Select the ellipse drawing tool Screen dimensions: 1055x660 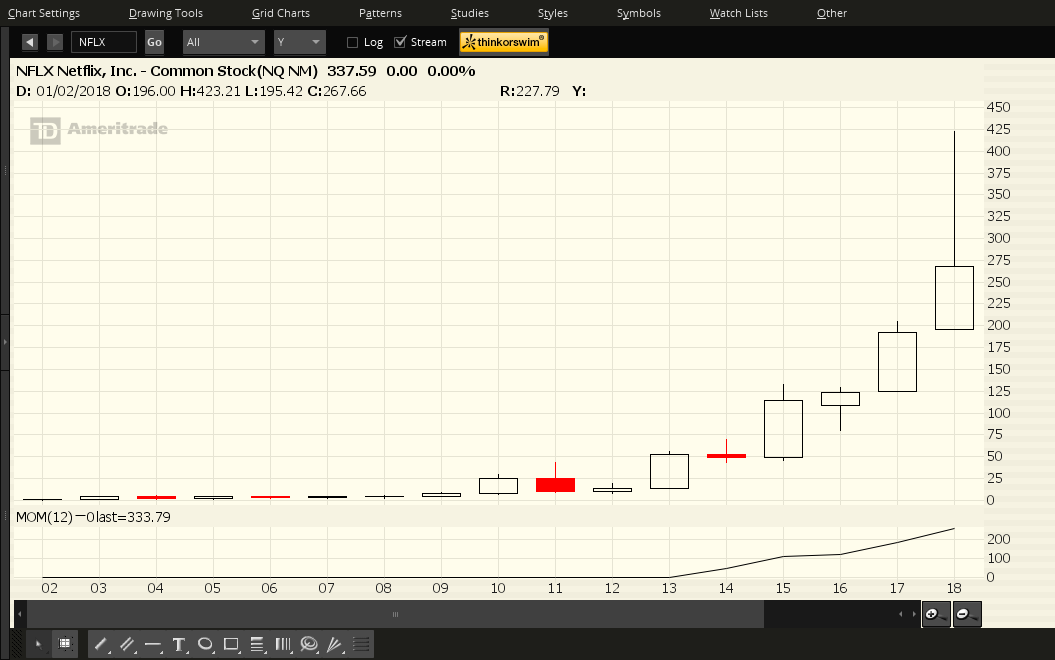205,645
